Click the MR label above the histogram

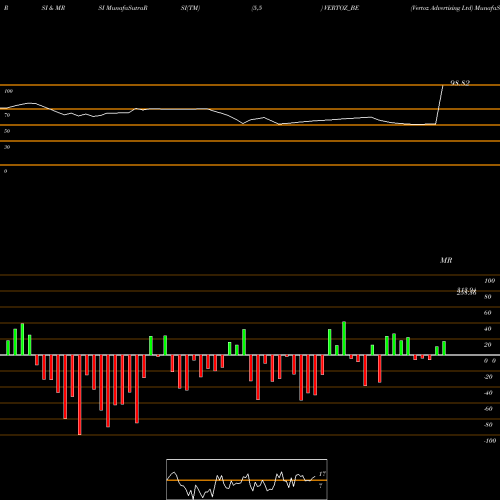(446, 260)
